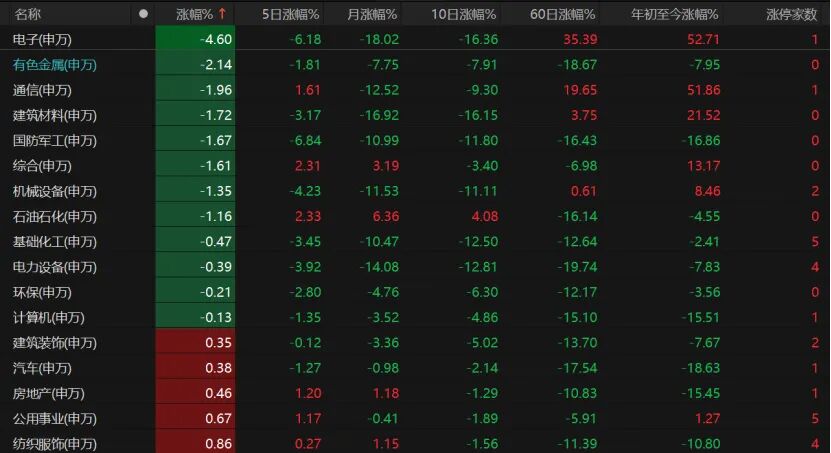Select the 电子(申万) row
Viewport: 831px width, 453px height.
click(x=416, y=39)
